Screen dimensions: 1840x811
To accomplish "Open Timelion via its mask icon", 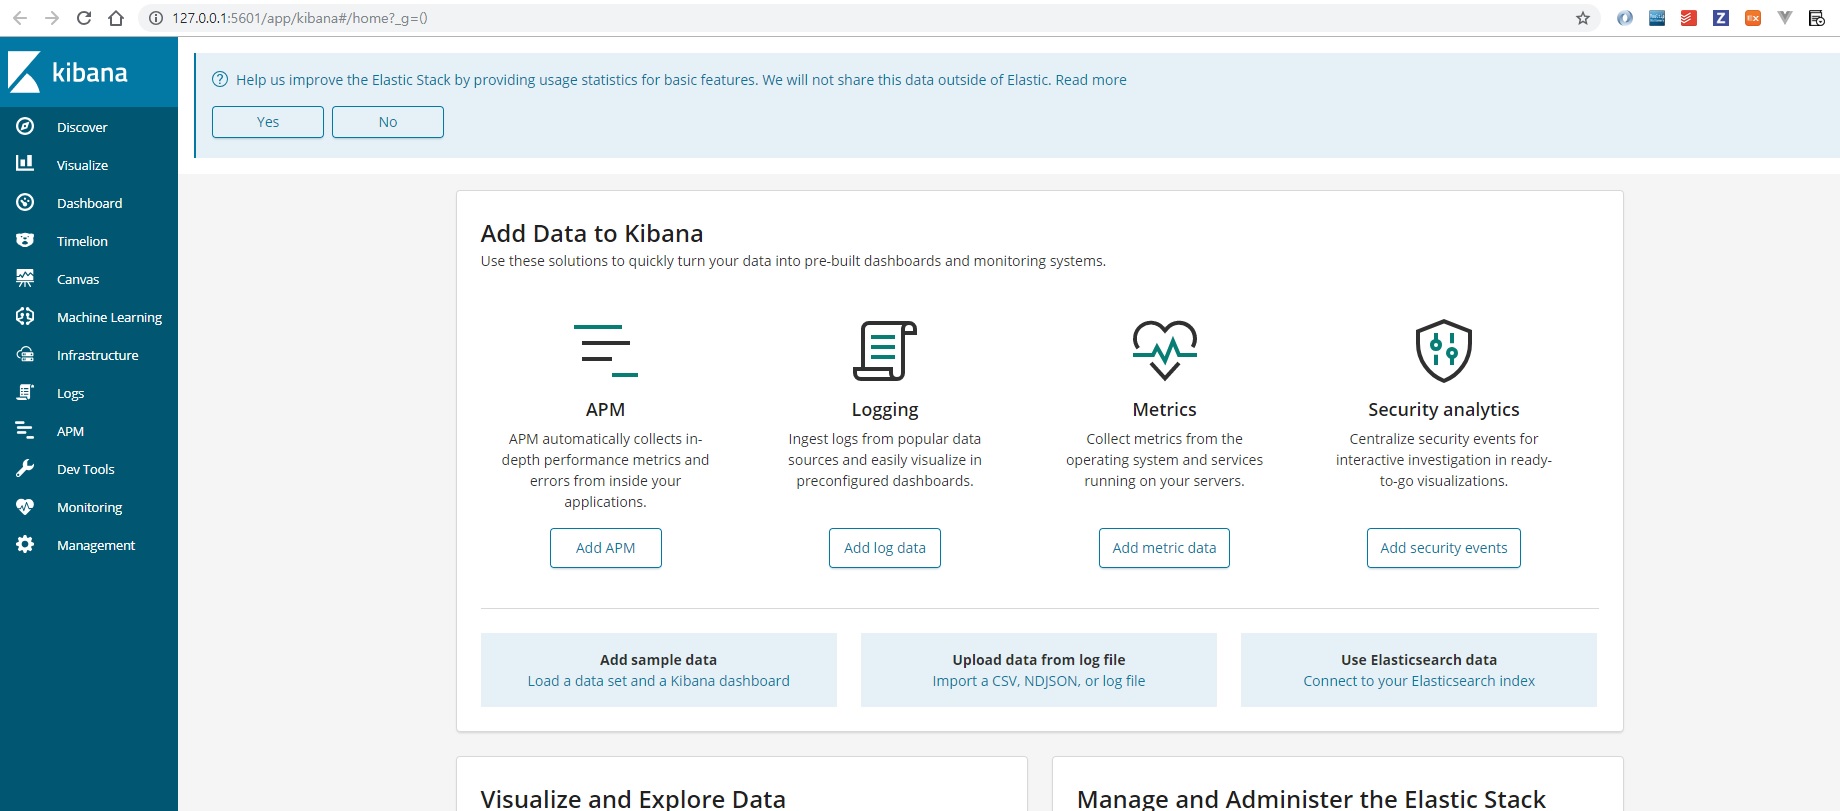I will coord(25,240).
